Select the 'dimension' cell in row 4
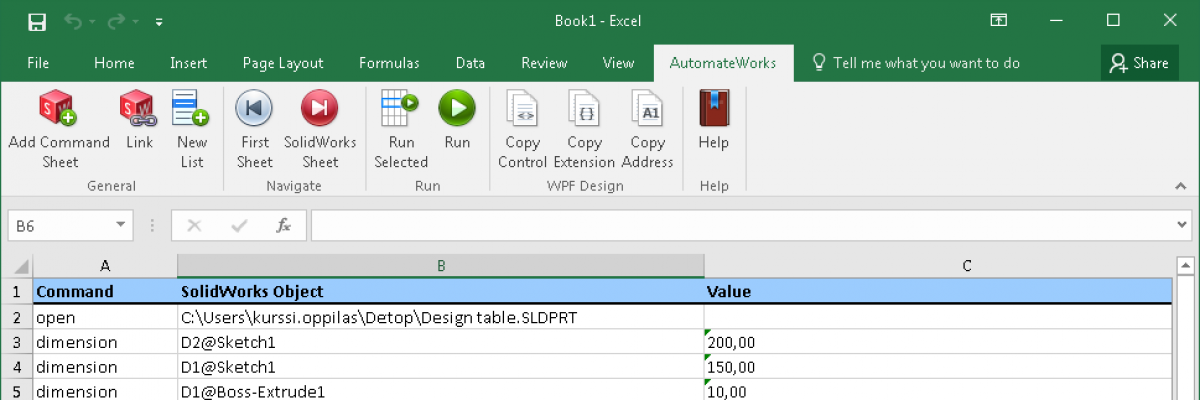The image size is (1200, 400). [x=105, y=367]
